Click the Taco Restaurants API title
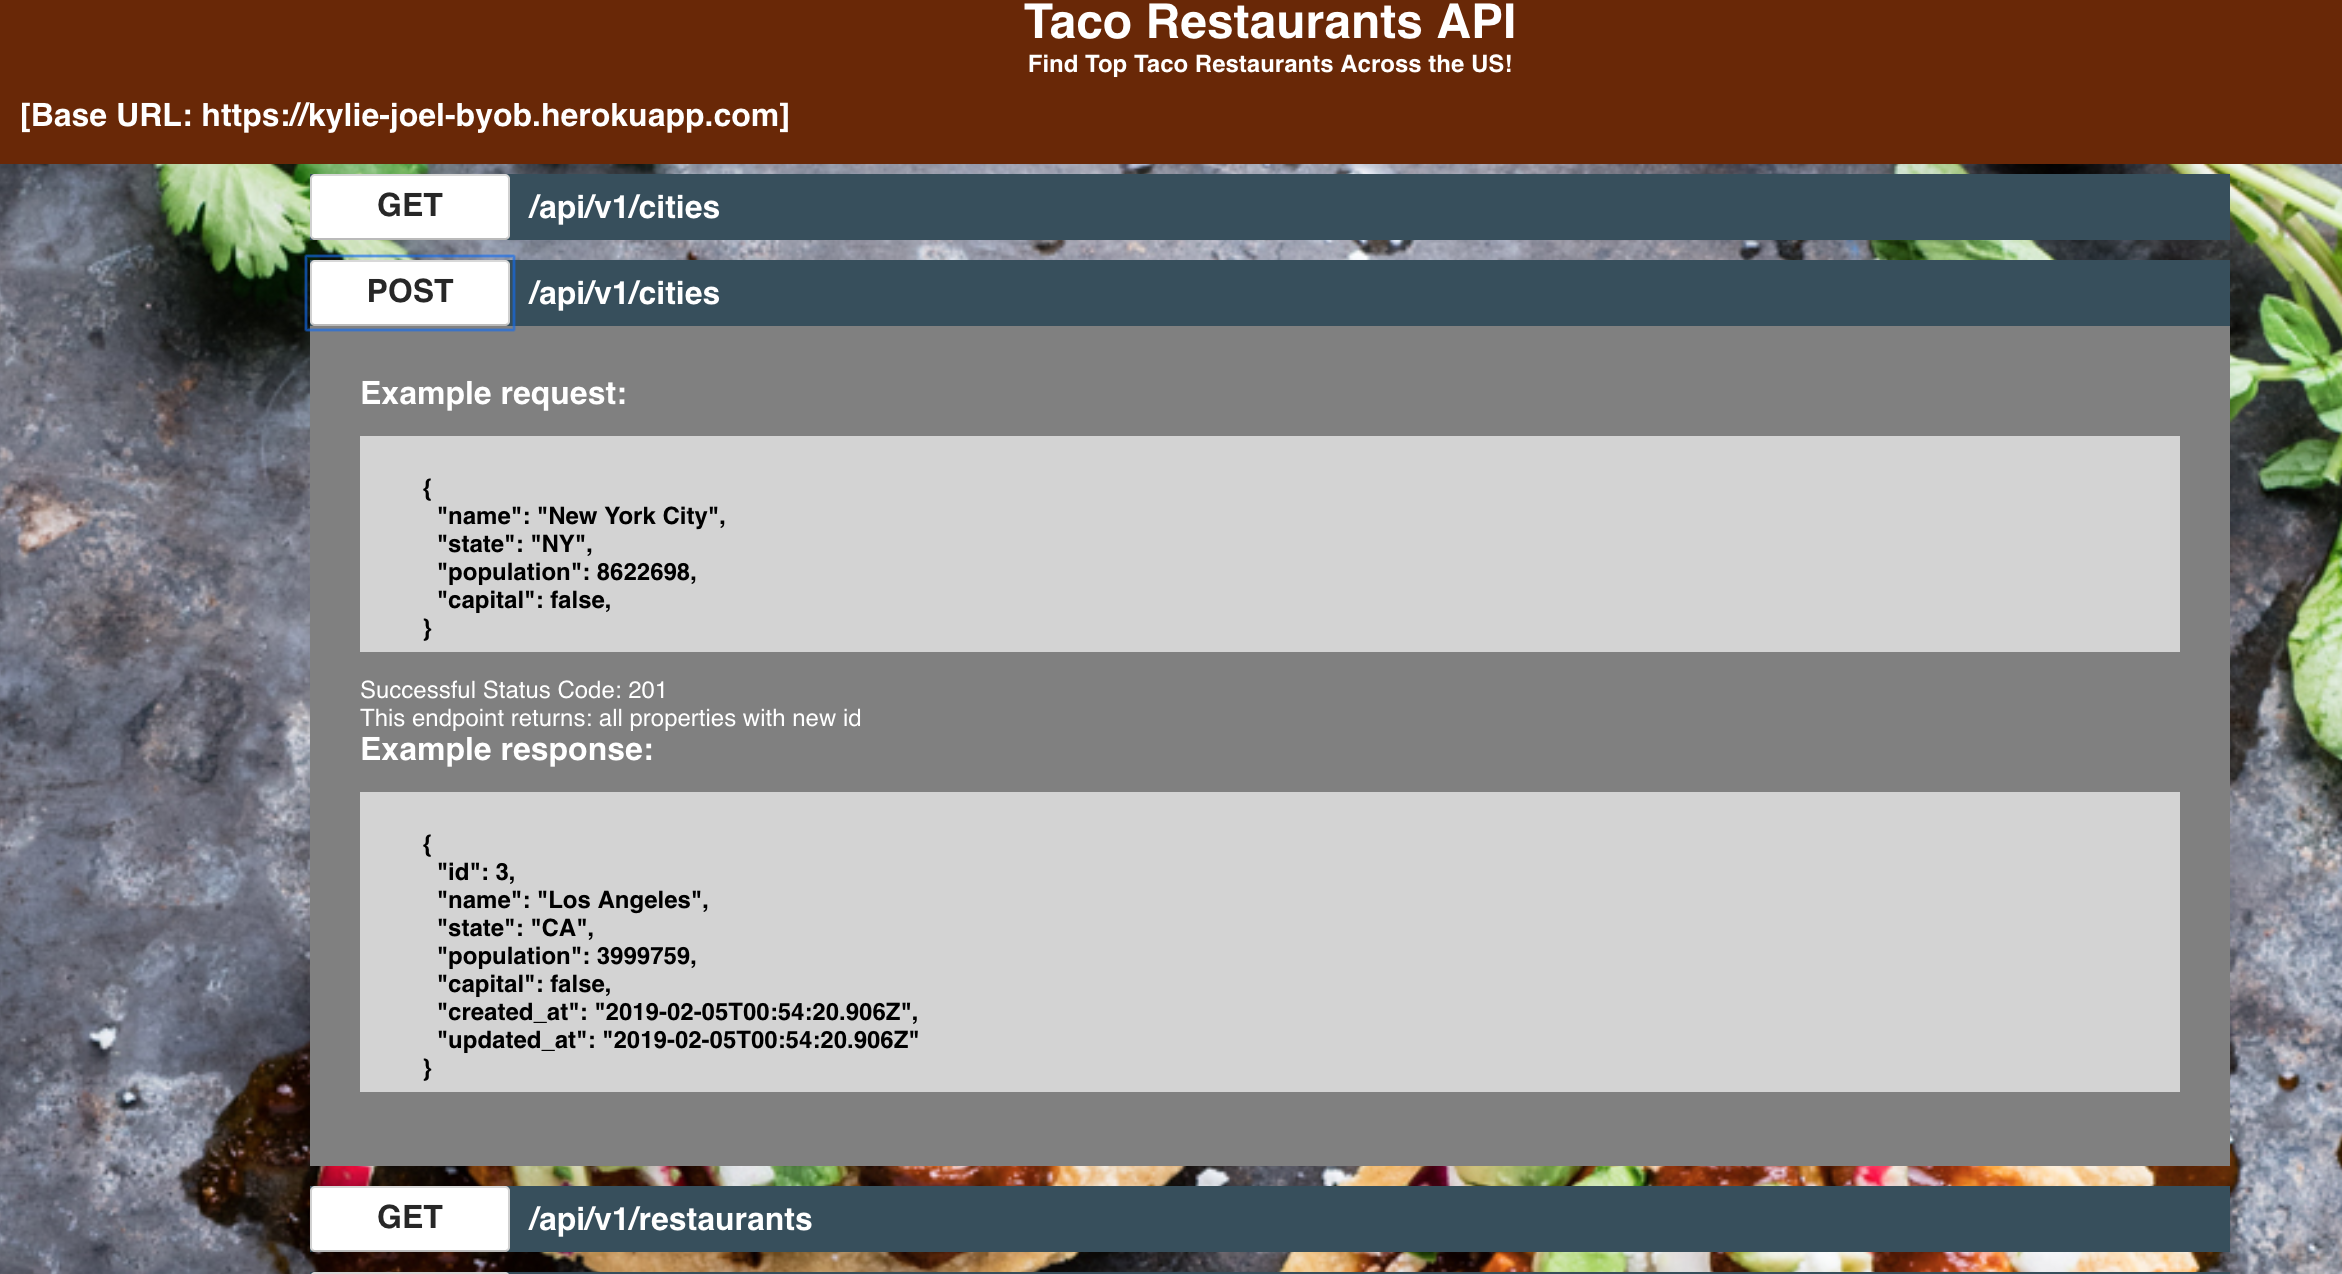 pos(1269,22)
